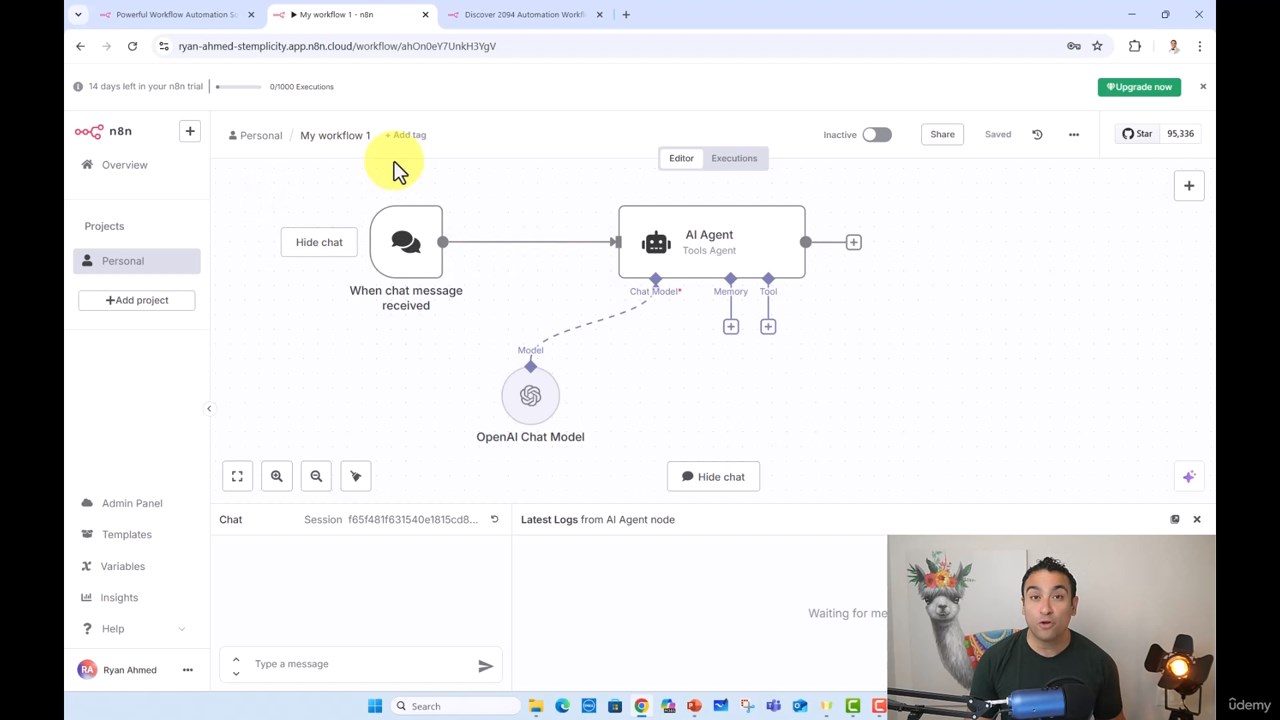Open the browser extensions menu
This screenshot has height=720, width=1280.
click(x=1135, y=46)
